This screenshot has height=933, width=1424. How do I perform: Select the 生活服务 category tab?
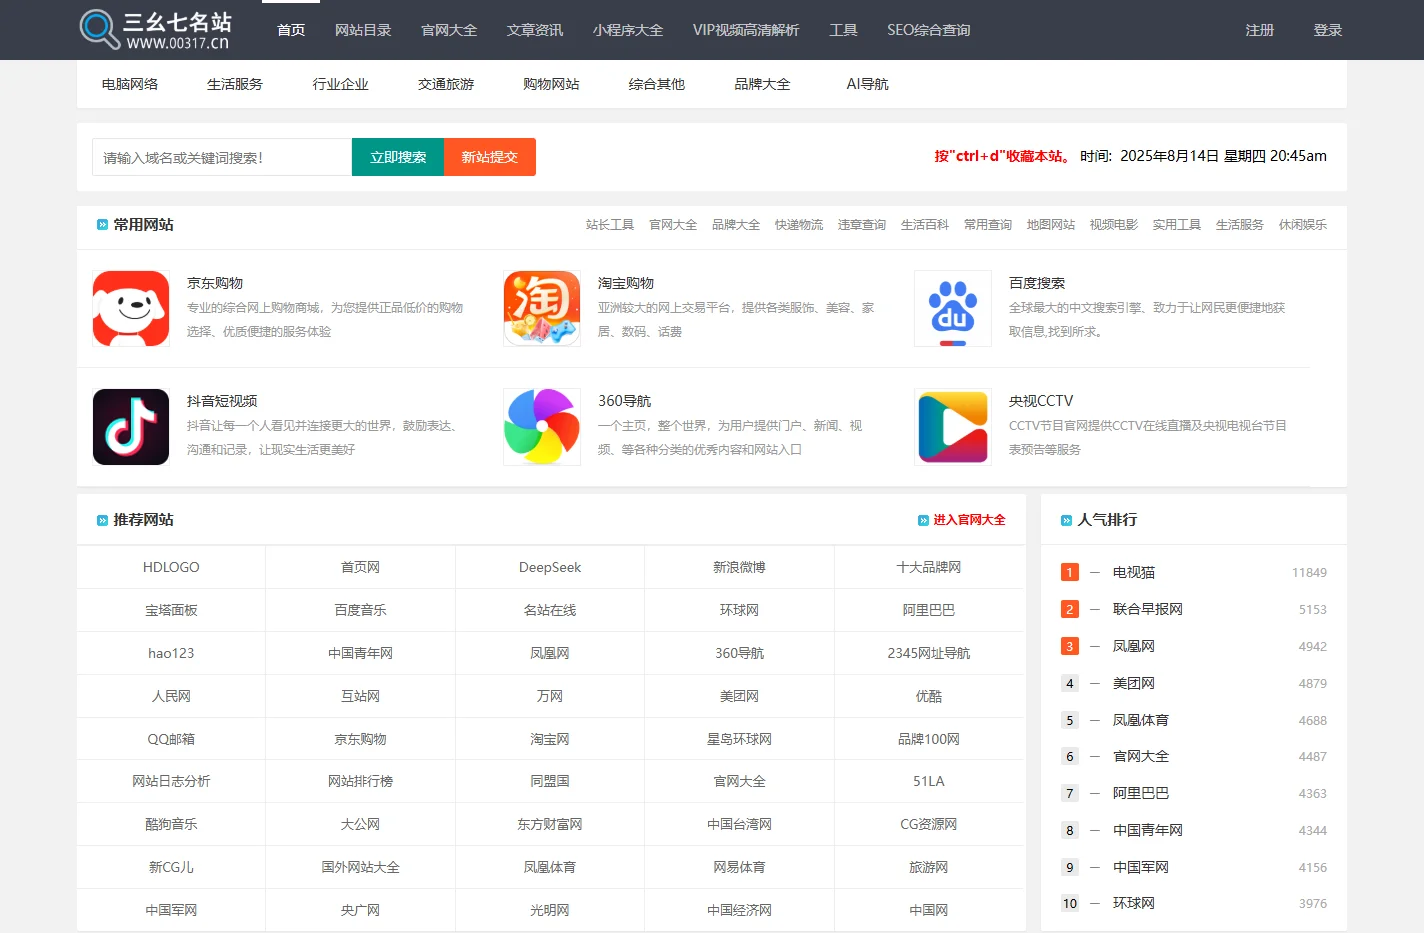tap(235, 84)
